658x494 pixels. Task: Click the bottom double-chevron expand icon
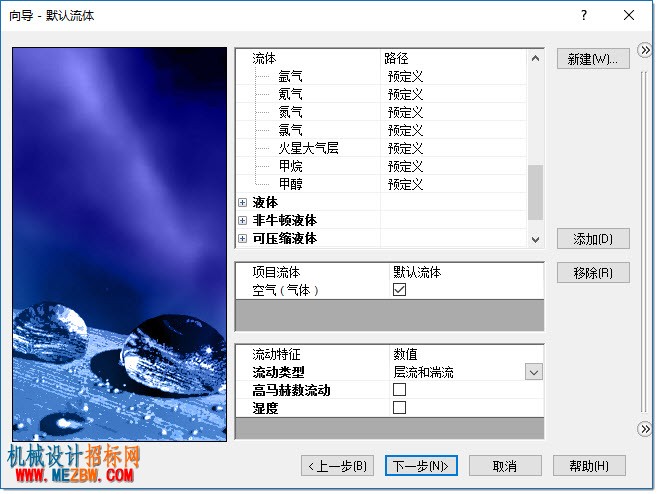645,429
